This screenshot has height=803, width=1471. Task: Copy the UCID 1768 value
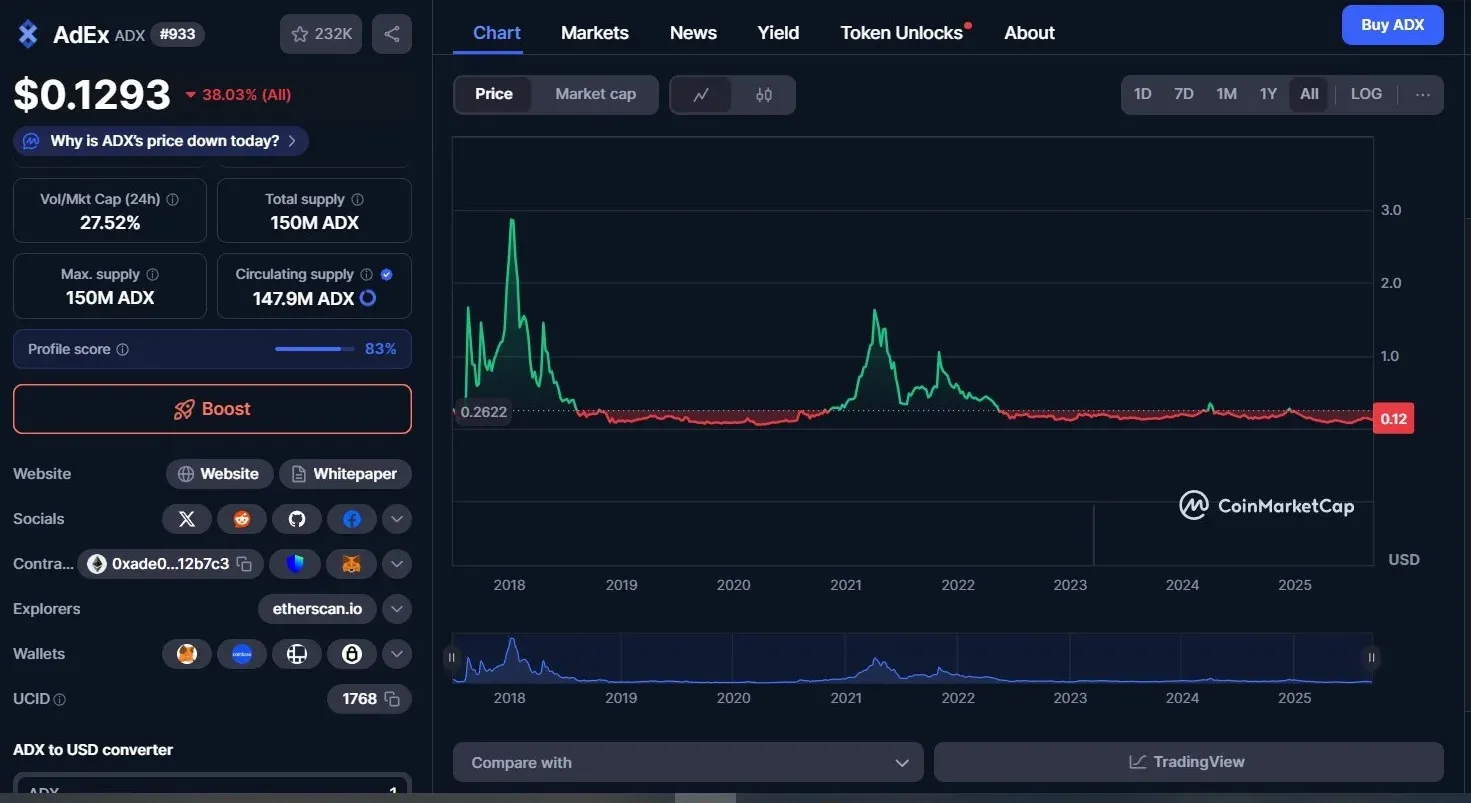(392, 699)
